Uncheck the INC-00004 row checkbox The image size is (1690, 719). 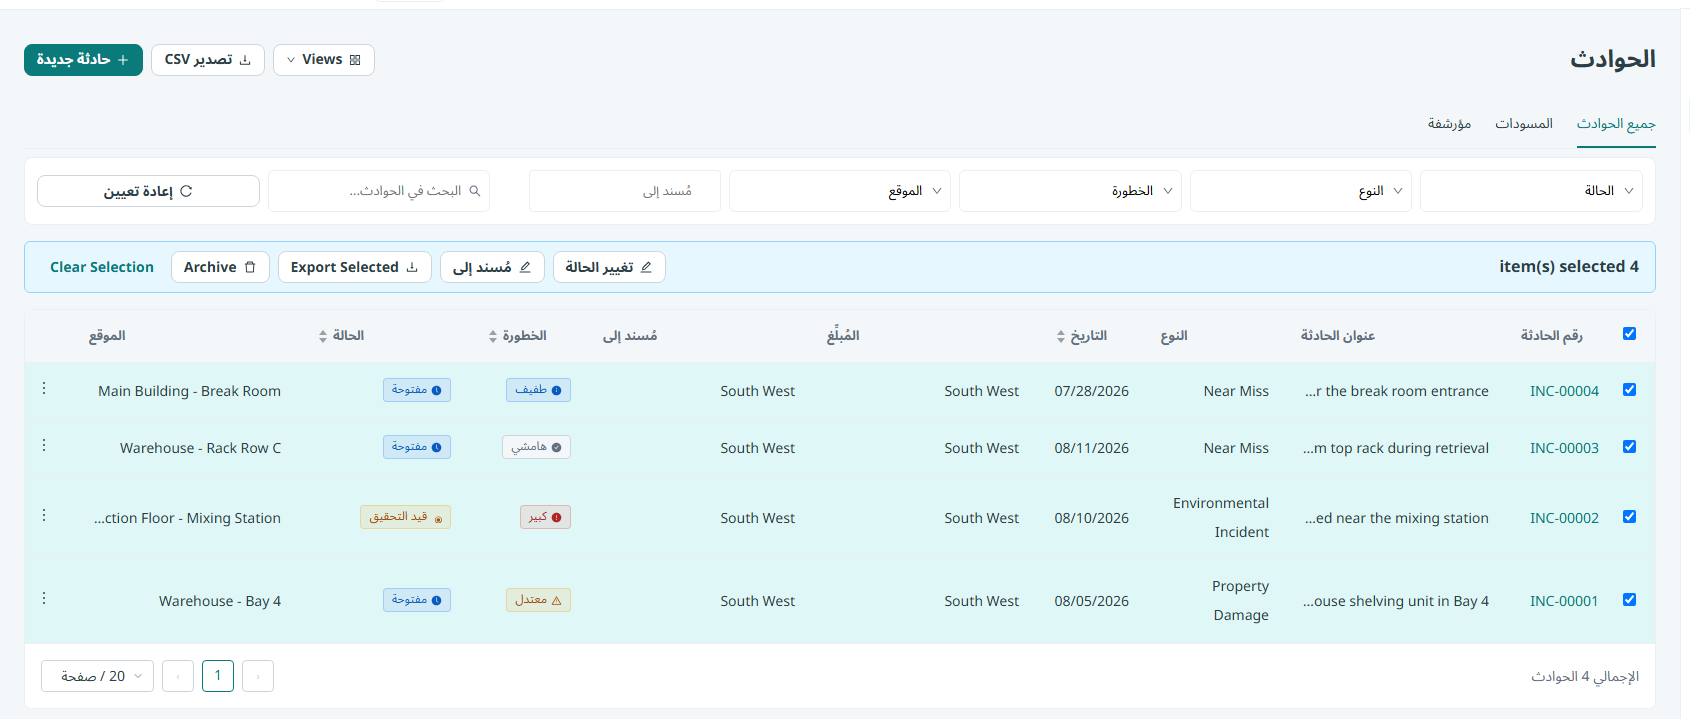[x=1629, y=390]
